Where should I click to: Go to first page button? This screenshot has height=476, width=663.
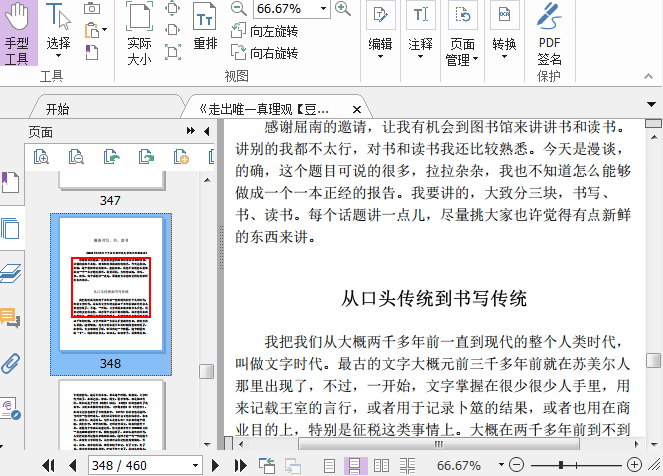pos(48,465)
